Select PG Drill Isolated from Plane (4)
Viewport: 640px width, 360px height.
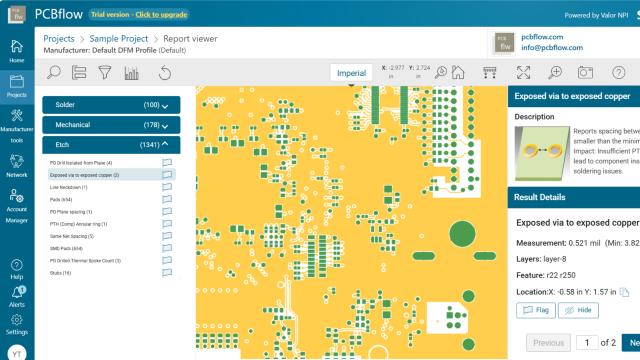click(81, 163)
